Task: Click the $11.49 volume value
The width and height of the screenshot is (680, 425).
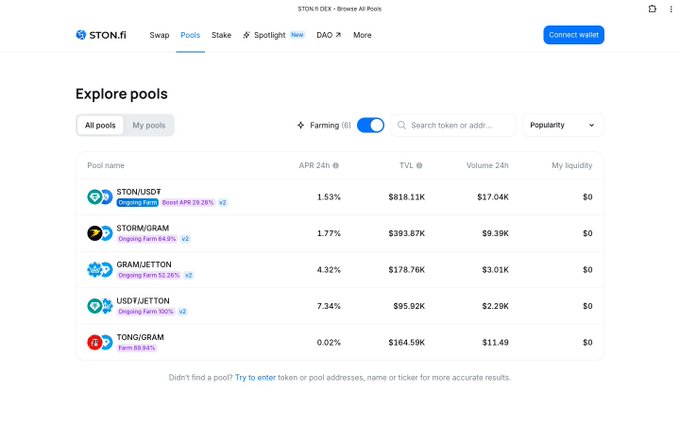Action: [x=495, y=343]
